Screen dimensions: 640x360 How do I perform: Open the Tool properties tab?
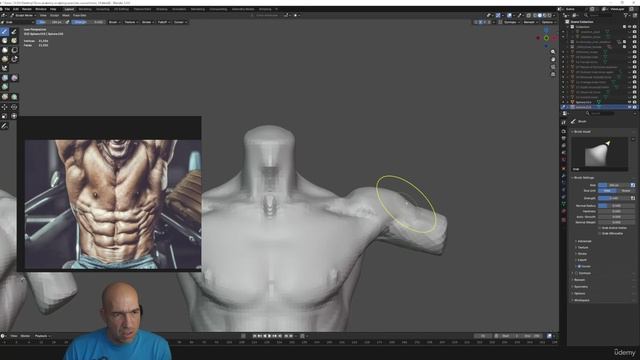(x=564, y=122)
